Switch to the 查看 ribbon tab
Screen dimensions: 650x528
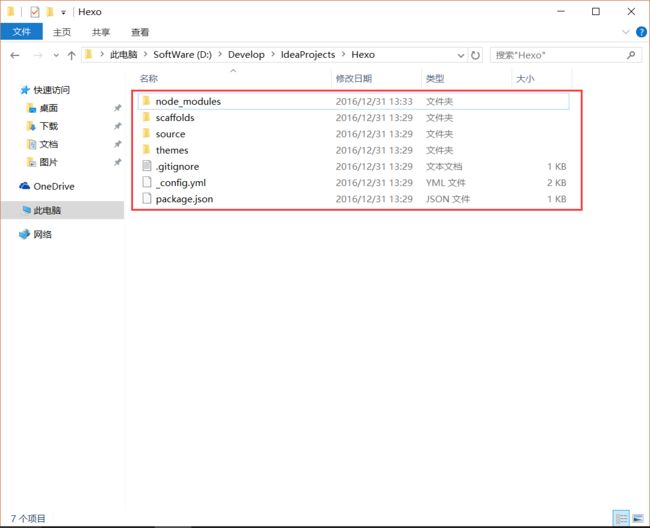(x=140, y=32)
